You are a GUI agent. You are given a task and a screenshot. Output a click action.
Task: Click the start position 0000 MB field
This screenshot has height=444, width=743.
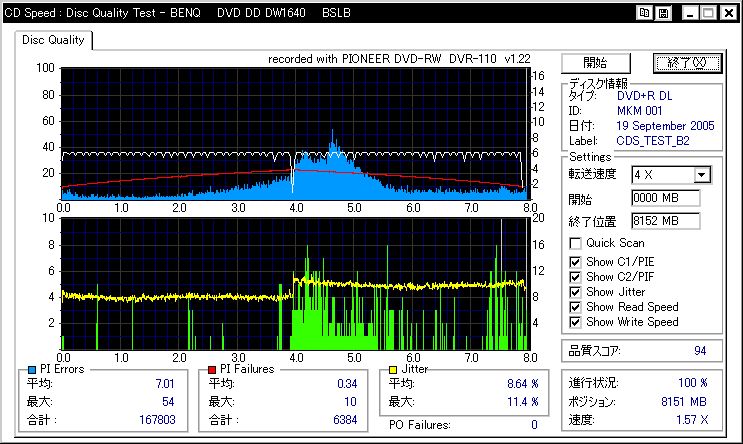[665, 198]
